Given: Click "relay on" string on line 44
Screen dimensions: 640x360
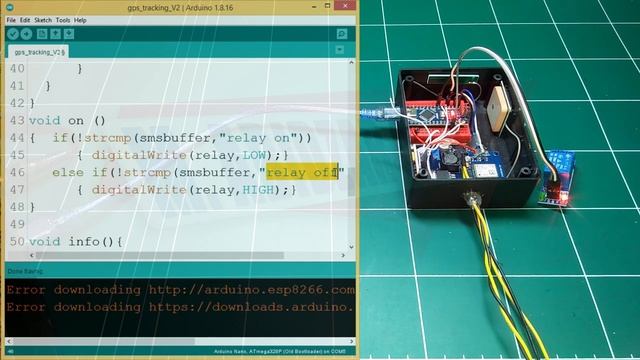Looking at the screenshot, I should point(258,138).
